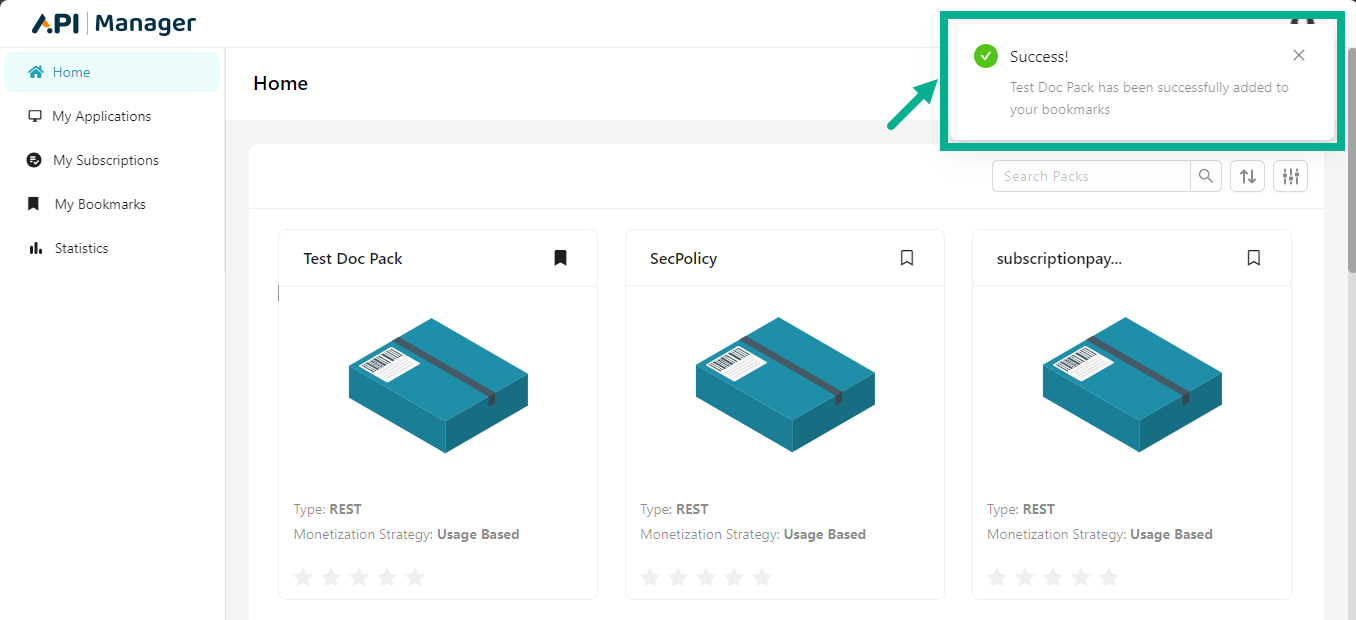Click the API Manager logo

pyautogui.click(x=114, y=24)
